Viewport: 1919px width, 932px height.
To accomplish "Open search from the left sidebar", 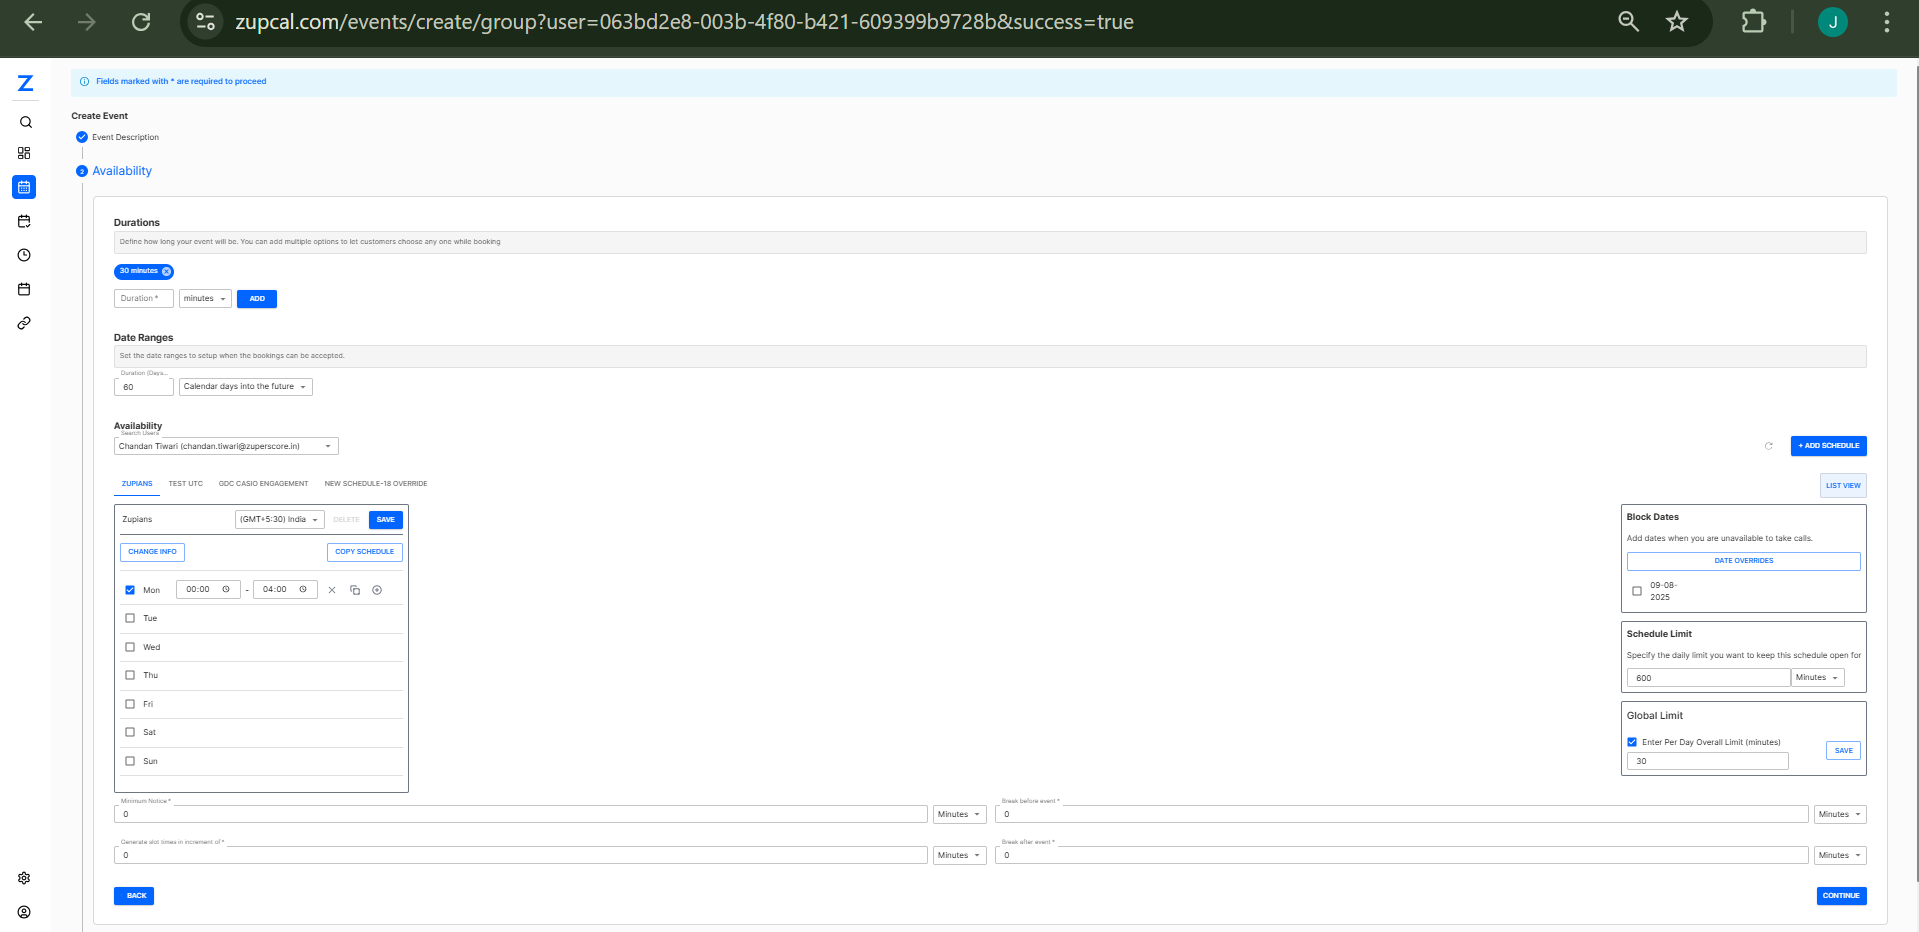I will click(24, 122).
